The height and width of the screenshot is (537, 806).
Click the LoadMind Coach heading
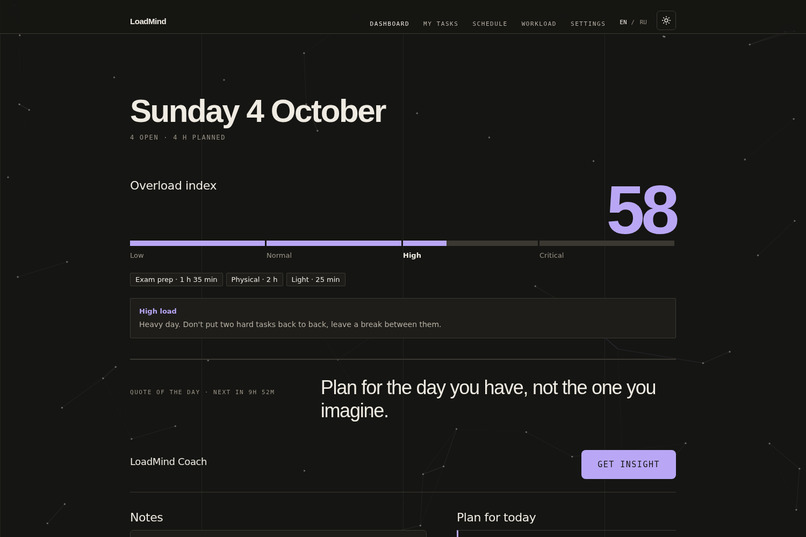click(169, 462)
